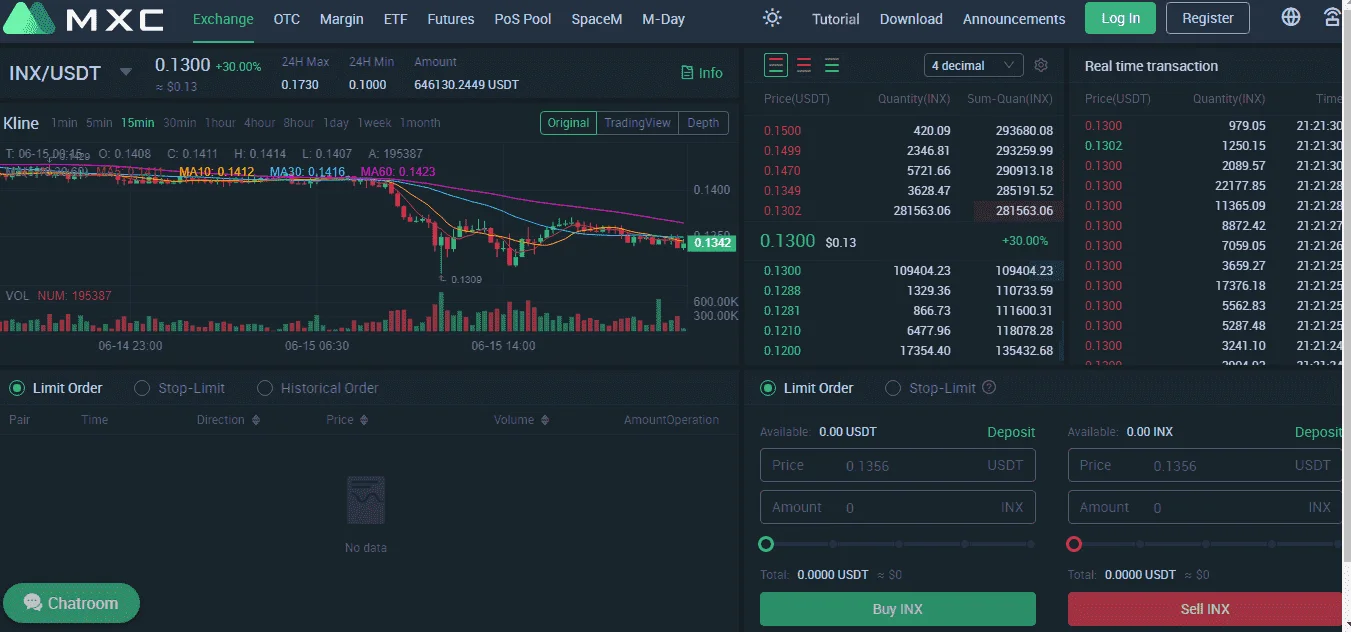The image size is (1351, 632).
Task: Select the 15min Kline interval
Action: click(138, 123)
